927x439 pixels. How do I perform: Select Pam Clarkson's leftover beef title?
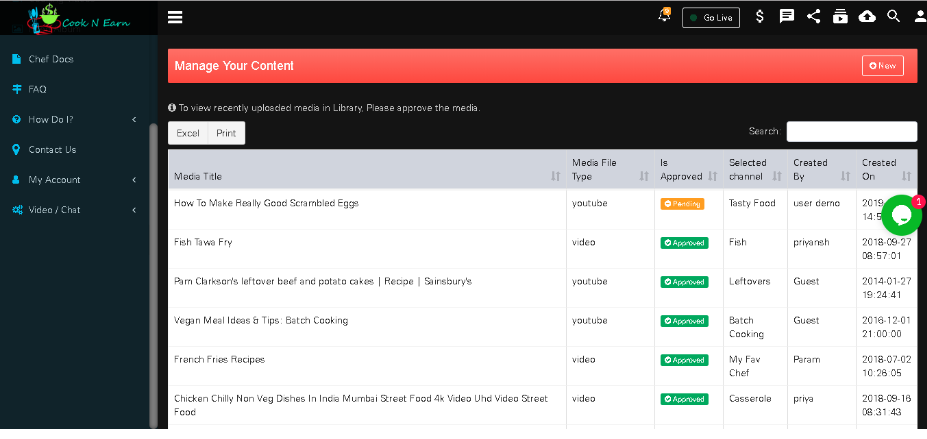(x=323, y=281)
